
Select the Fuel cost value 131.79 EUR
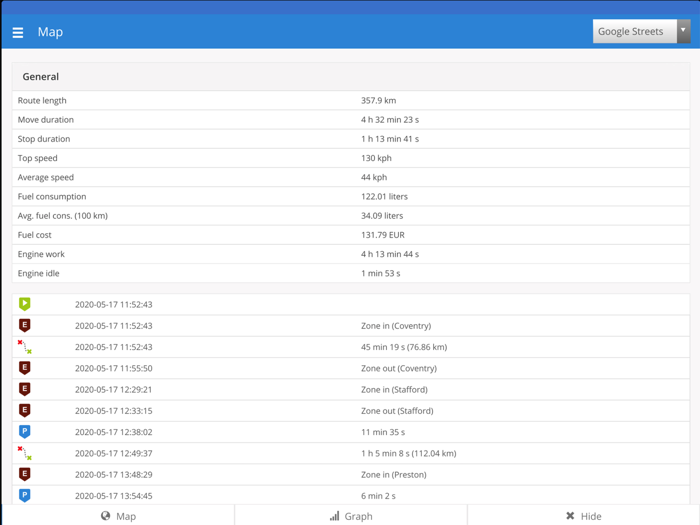tap(383, 235)
